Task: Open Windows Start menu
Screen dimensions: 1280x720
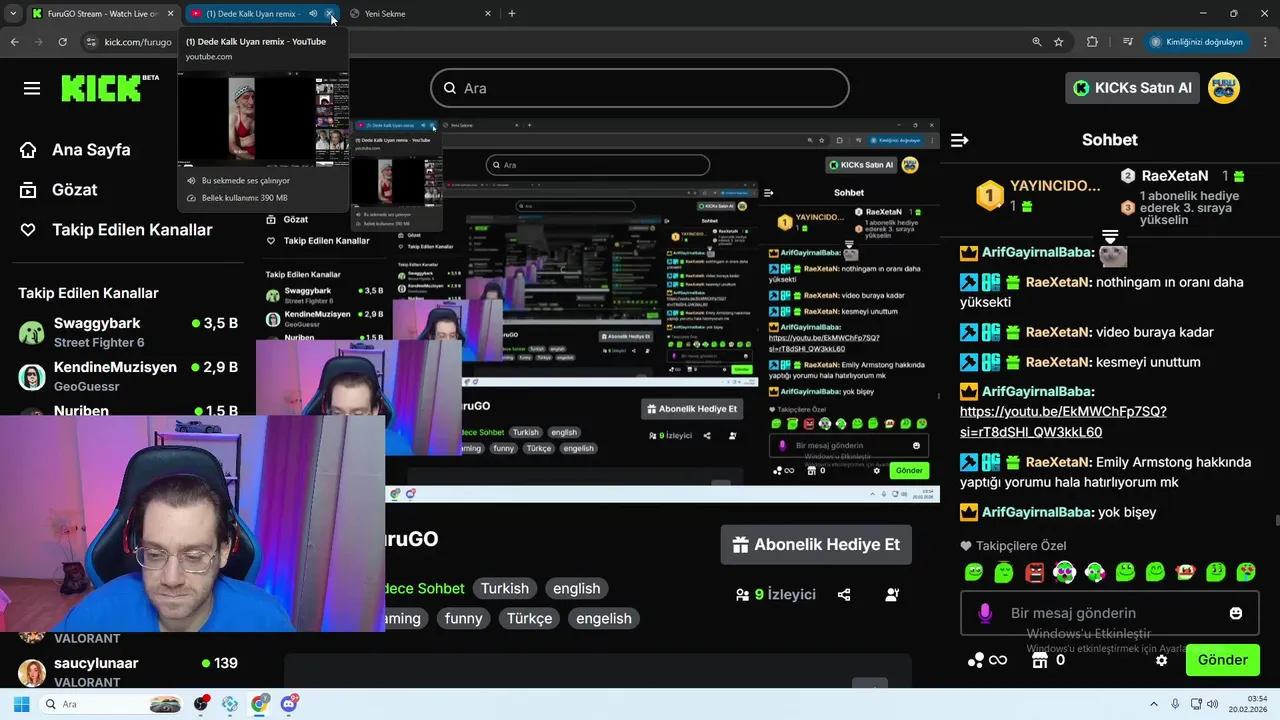Action: coord(21,704)
